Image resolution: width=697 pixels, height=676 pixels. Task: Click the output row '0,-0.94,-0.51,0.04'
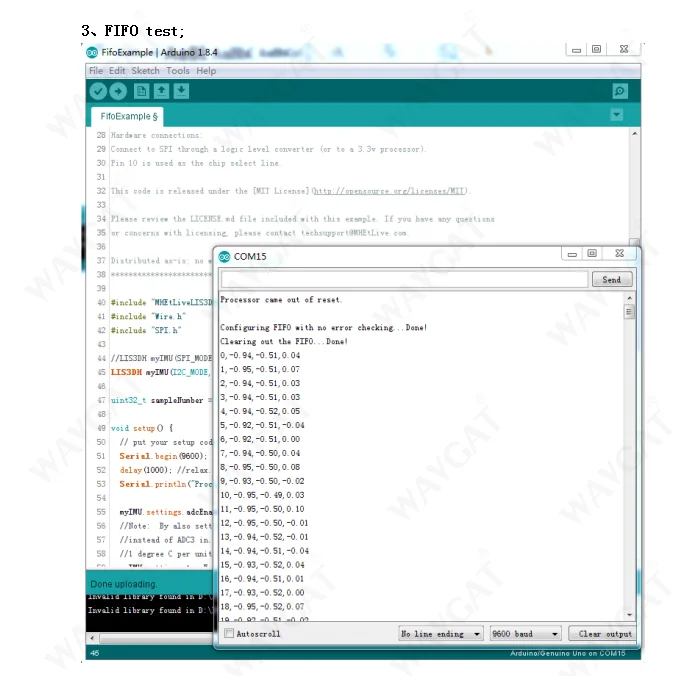[x=260, y=356]
